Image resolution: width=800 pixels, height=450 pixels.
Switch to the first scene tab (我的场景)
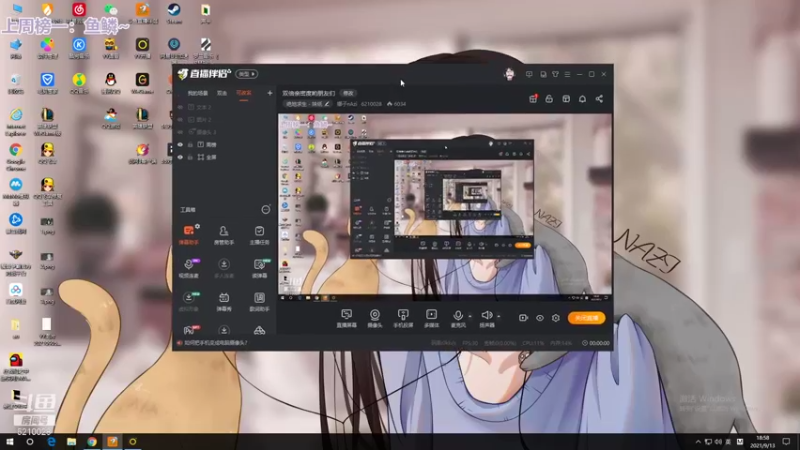tap(197, 93)
